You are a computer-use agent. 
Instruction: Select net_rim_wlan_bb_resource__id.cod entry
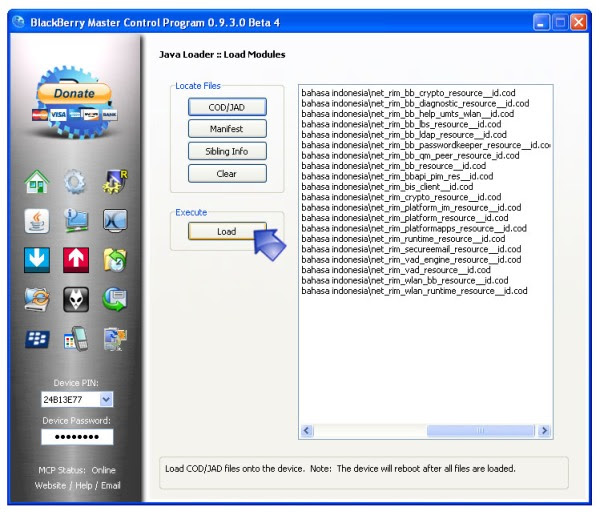coord(404,280)
